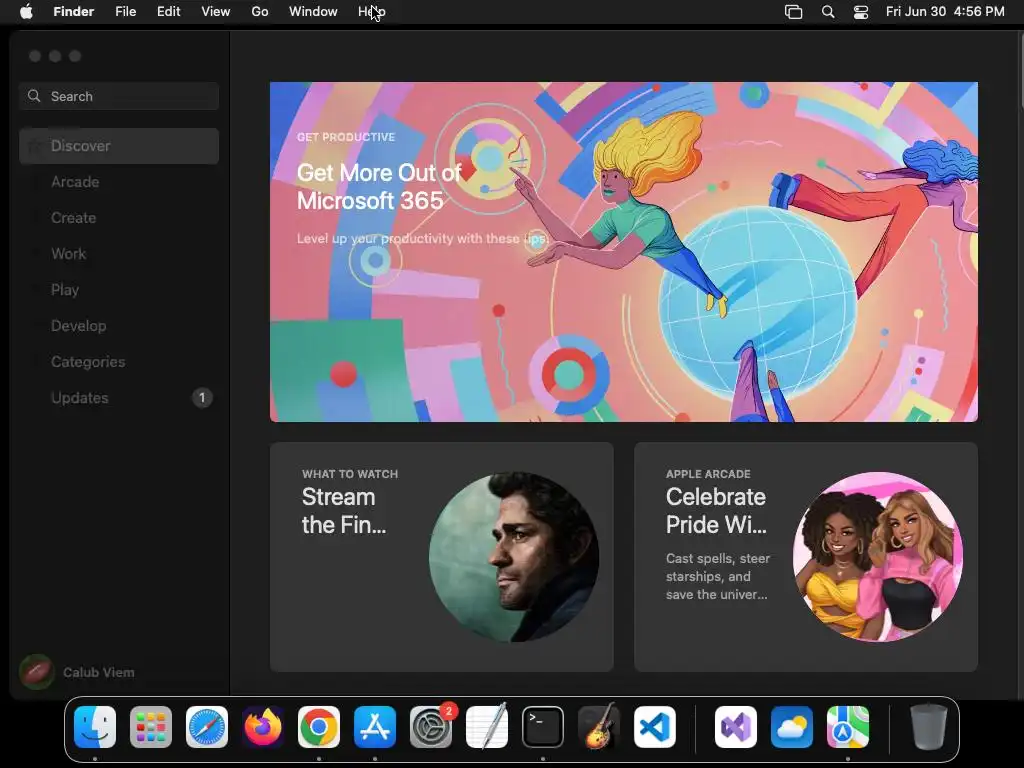1024x768 pixels.
Task: Open the Apple menu
Action: point(26,12)
